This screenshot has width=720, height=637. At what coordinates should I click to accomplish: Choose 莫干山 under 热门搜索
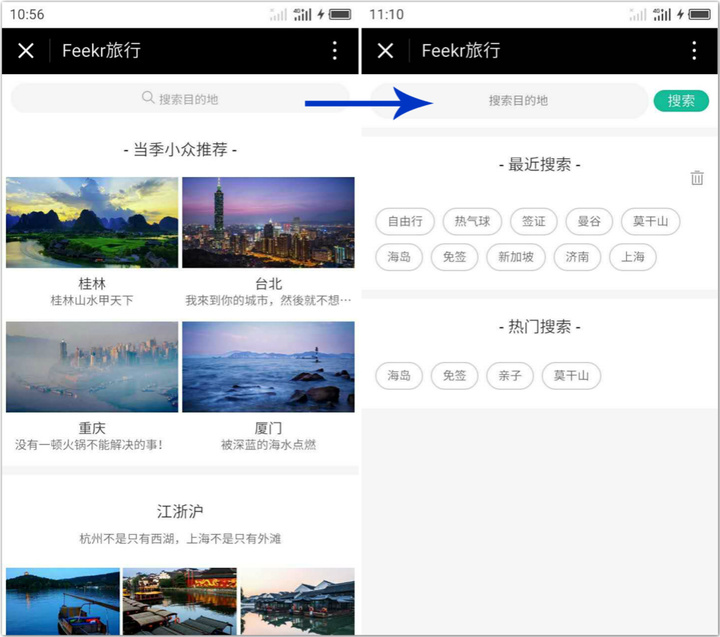[x=571, y=376]
